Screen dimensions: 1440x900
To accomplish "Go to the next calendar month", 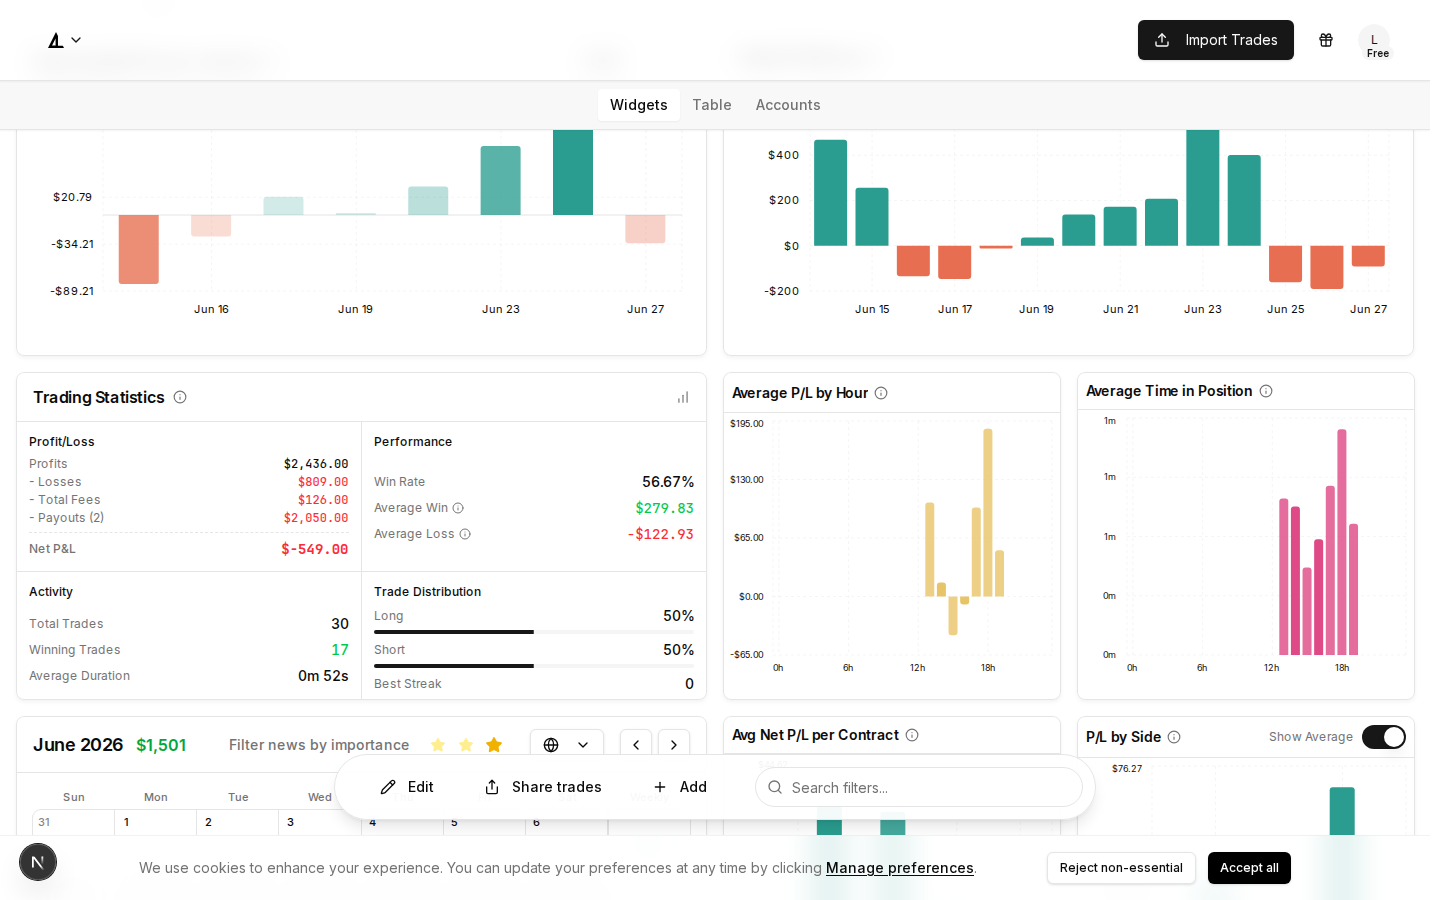I will [x=674, y=745].
